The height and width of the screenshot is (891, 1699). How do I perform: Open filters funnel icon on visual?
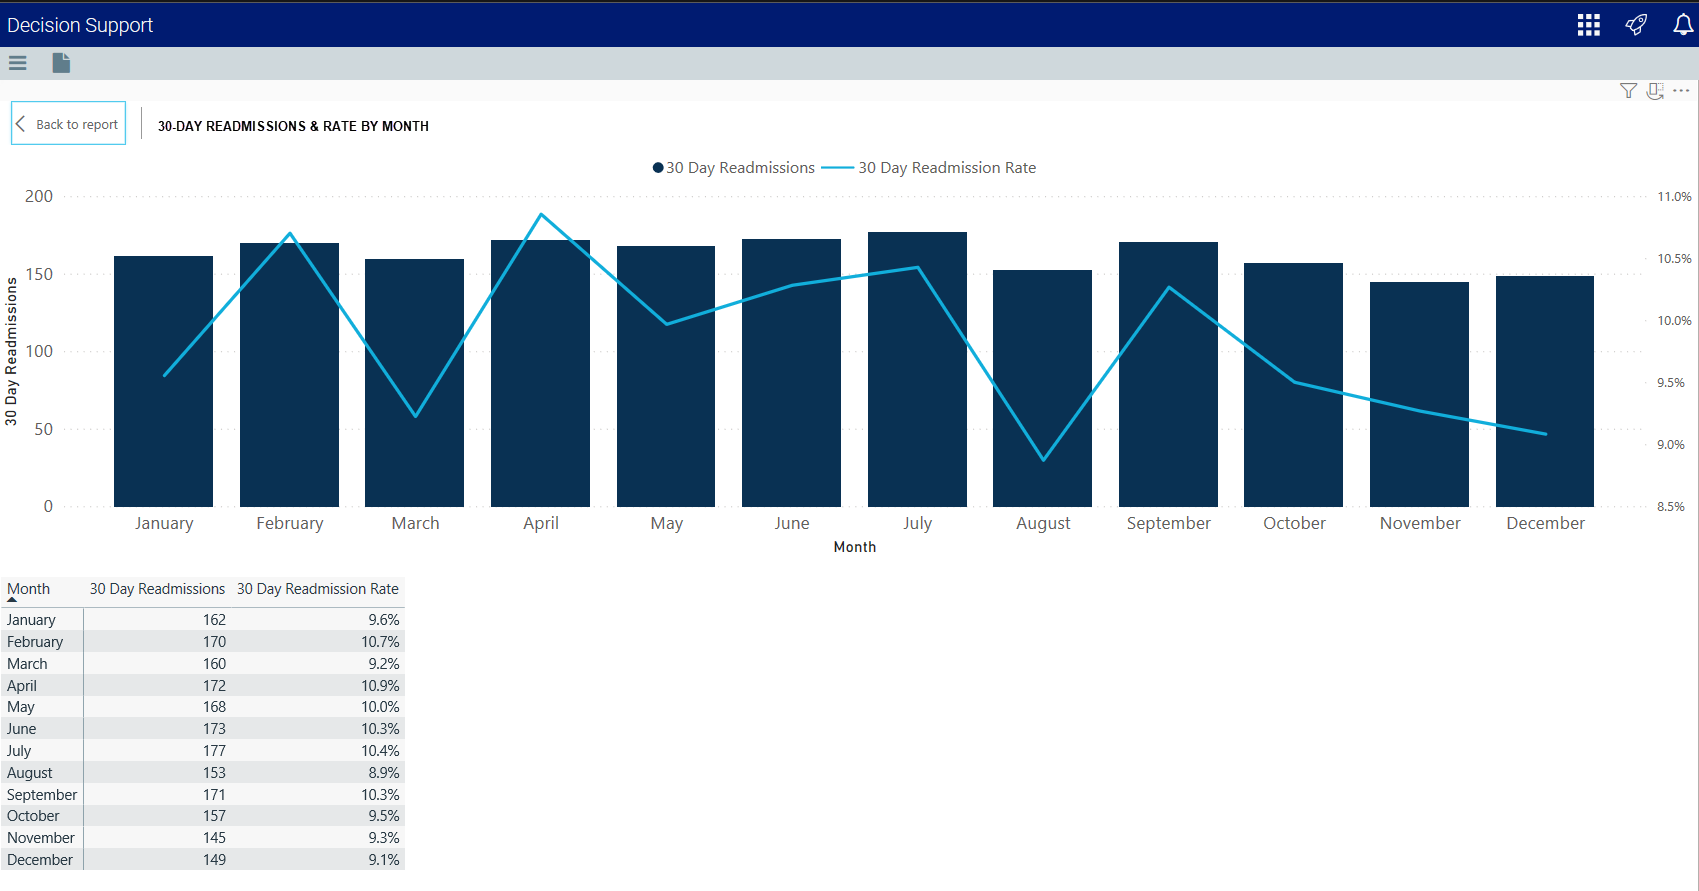coord(1628,91)
